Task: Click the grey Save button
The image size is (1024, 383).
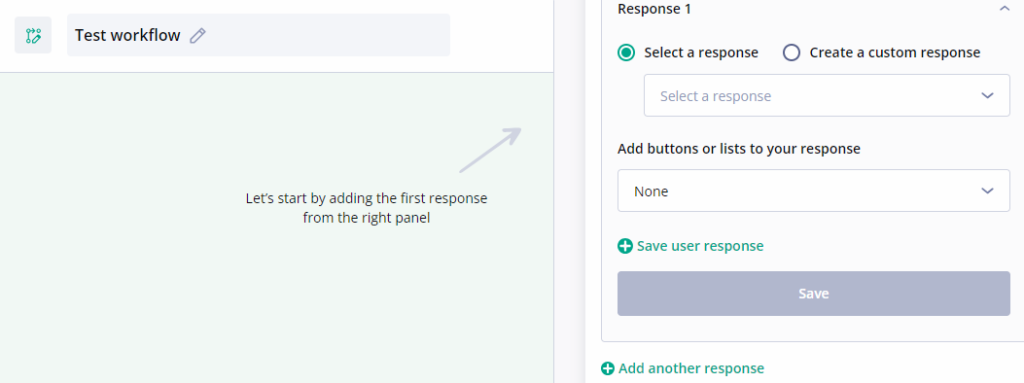Action: (814, 293)
